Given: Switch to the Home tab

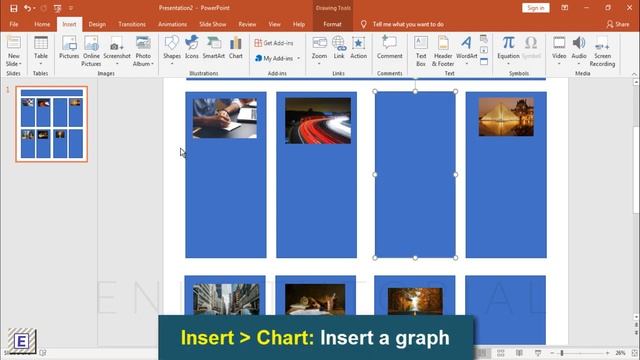Looking at the screenshot, I should coord(42,24).
